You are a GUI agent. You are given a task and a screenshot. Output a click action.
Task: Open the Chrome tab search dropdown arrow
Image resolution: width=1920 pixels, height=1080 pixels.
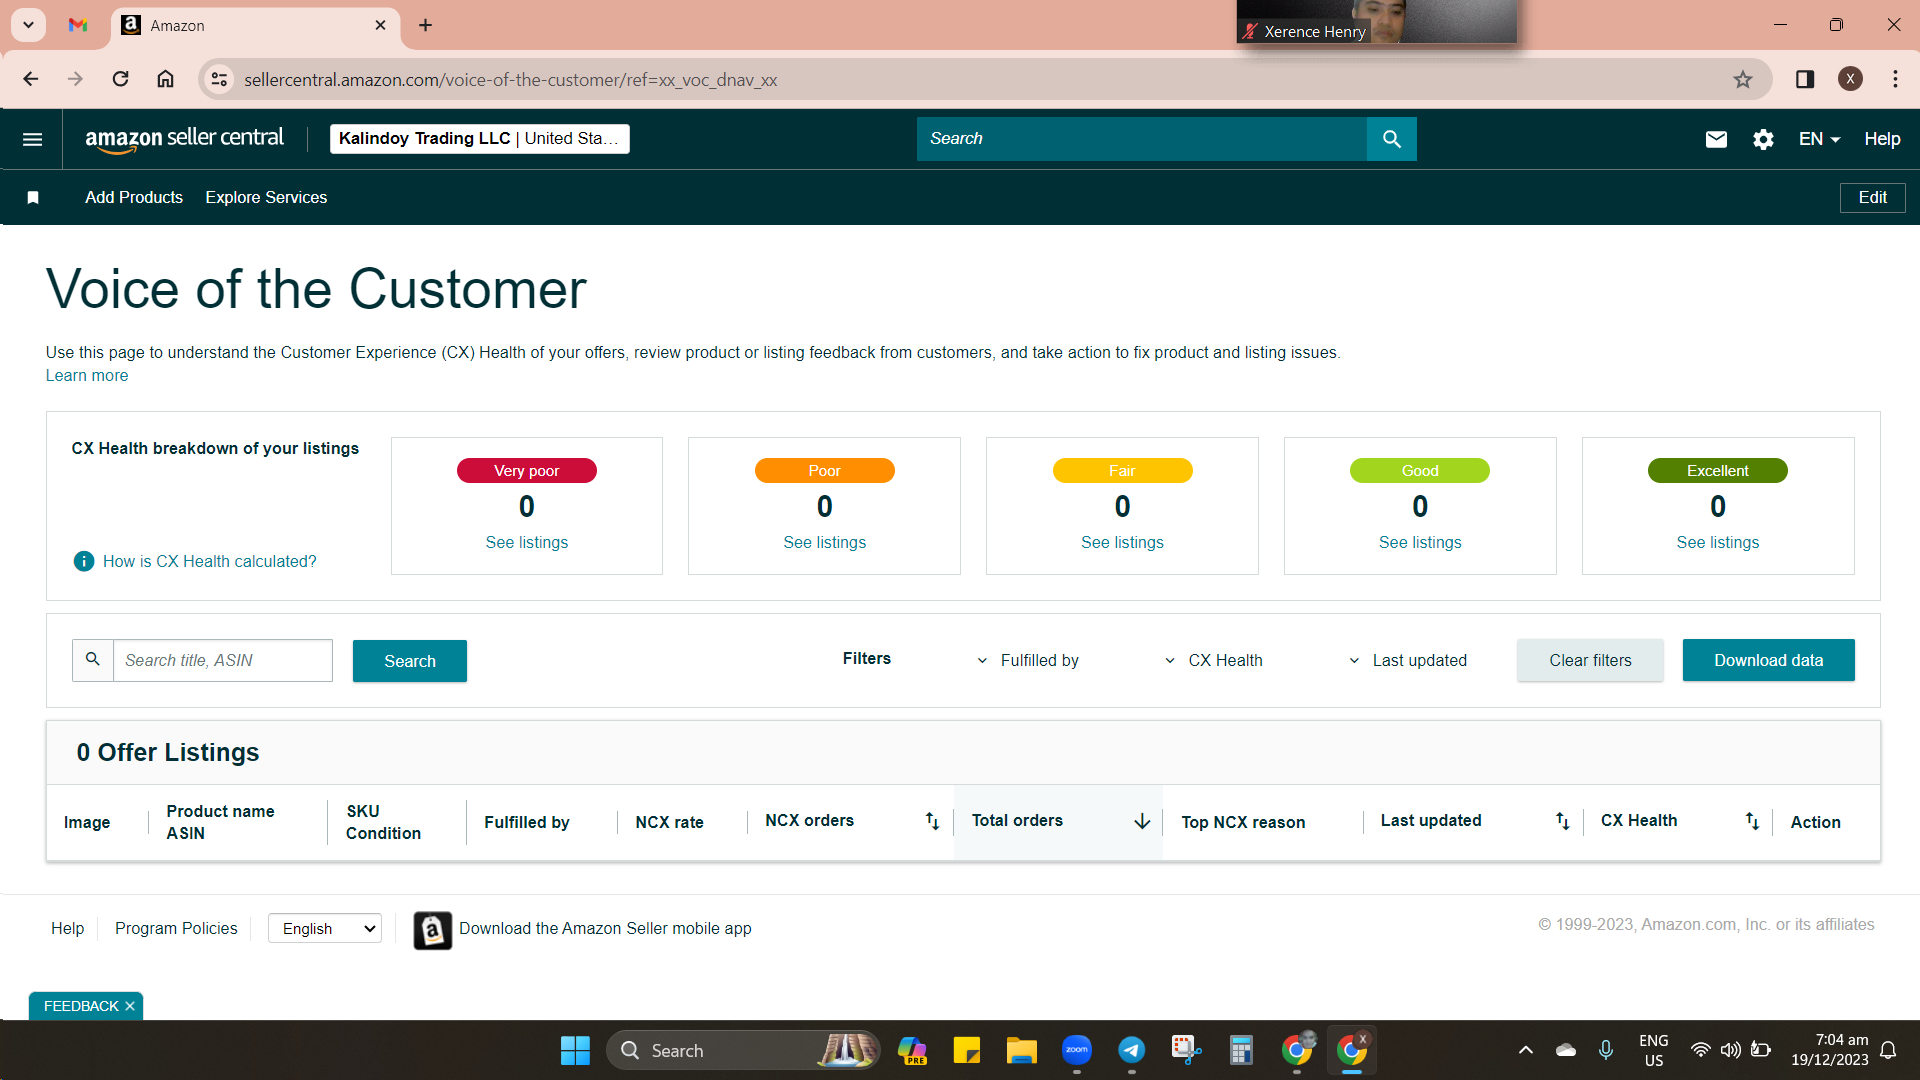click(x=29, y=25)
